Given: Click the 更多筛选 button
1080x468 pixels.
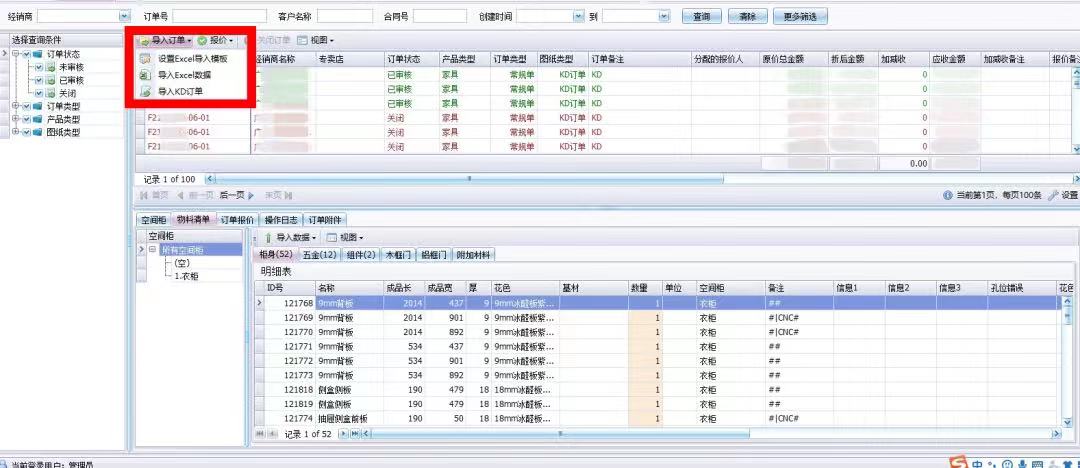Looking at the screenshot, I should coord(800,16).
